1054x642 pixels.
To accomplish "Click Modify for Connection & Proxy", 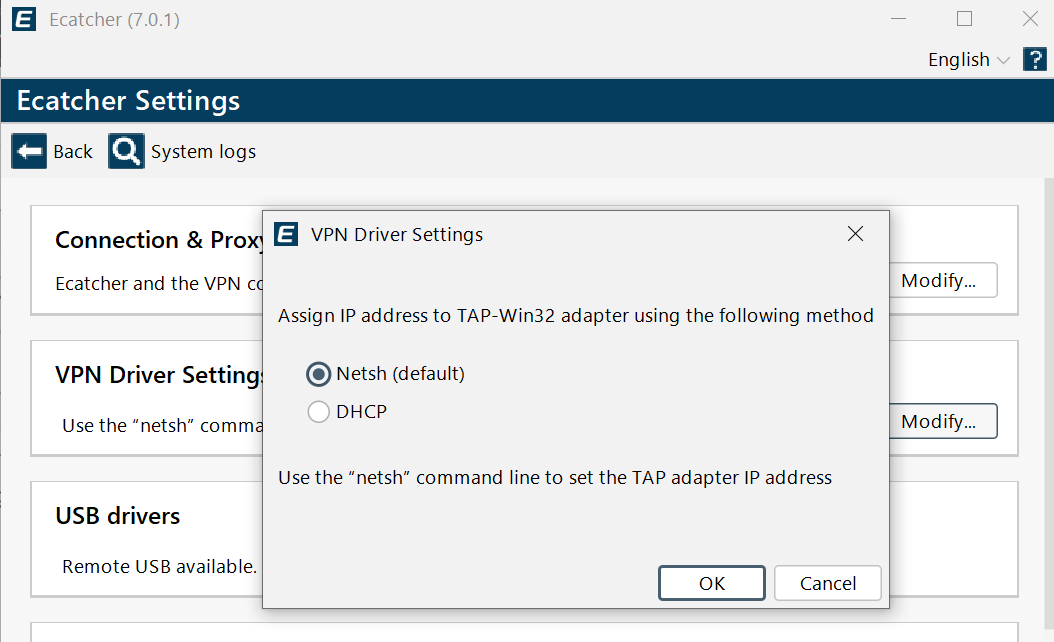I will [x=942, y=280].
